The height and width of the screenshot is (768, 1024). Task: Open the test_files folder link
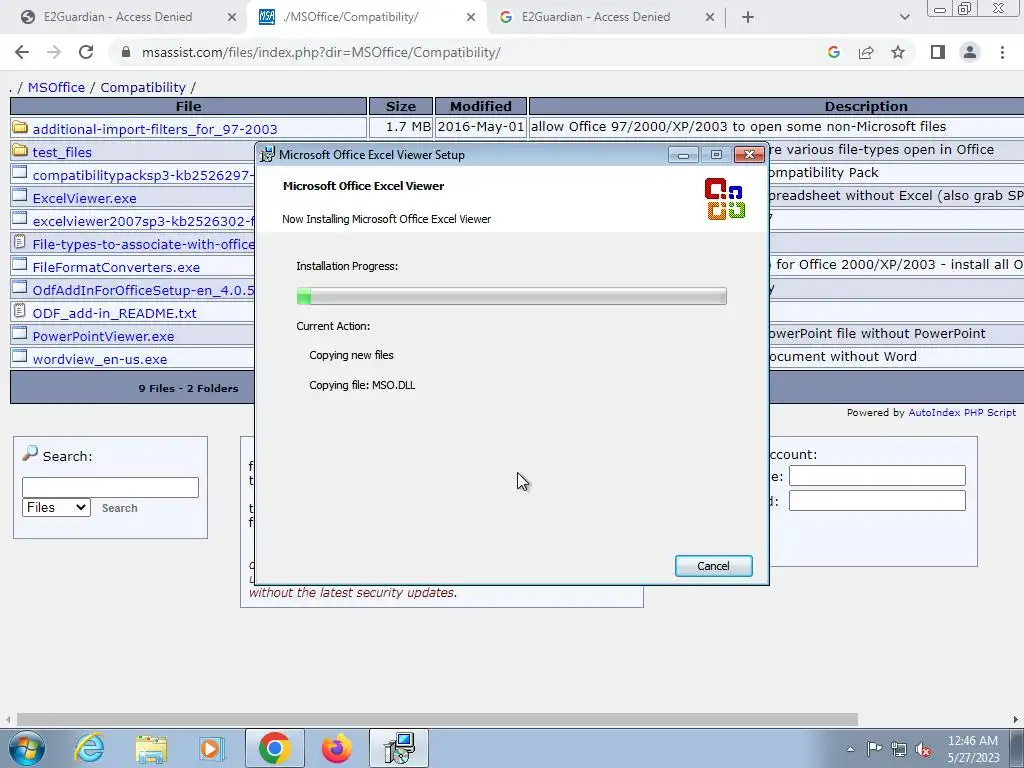pos(62,152)
